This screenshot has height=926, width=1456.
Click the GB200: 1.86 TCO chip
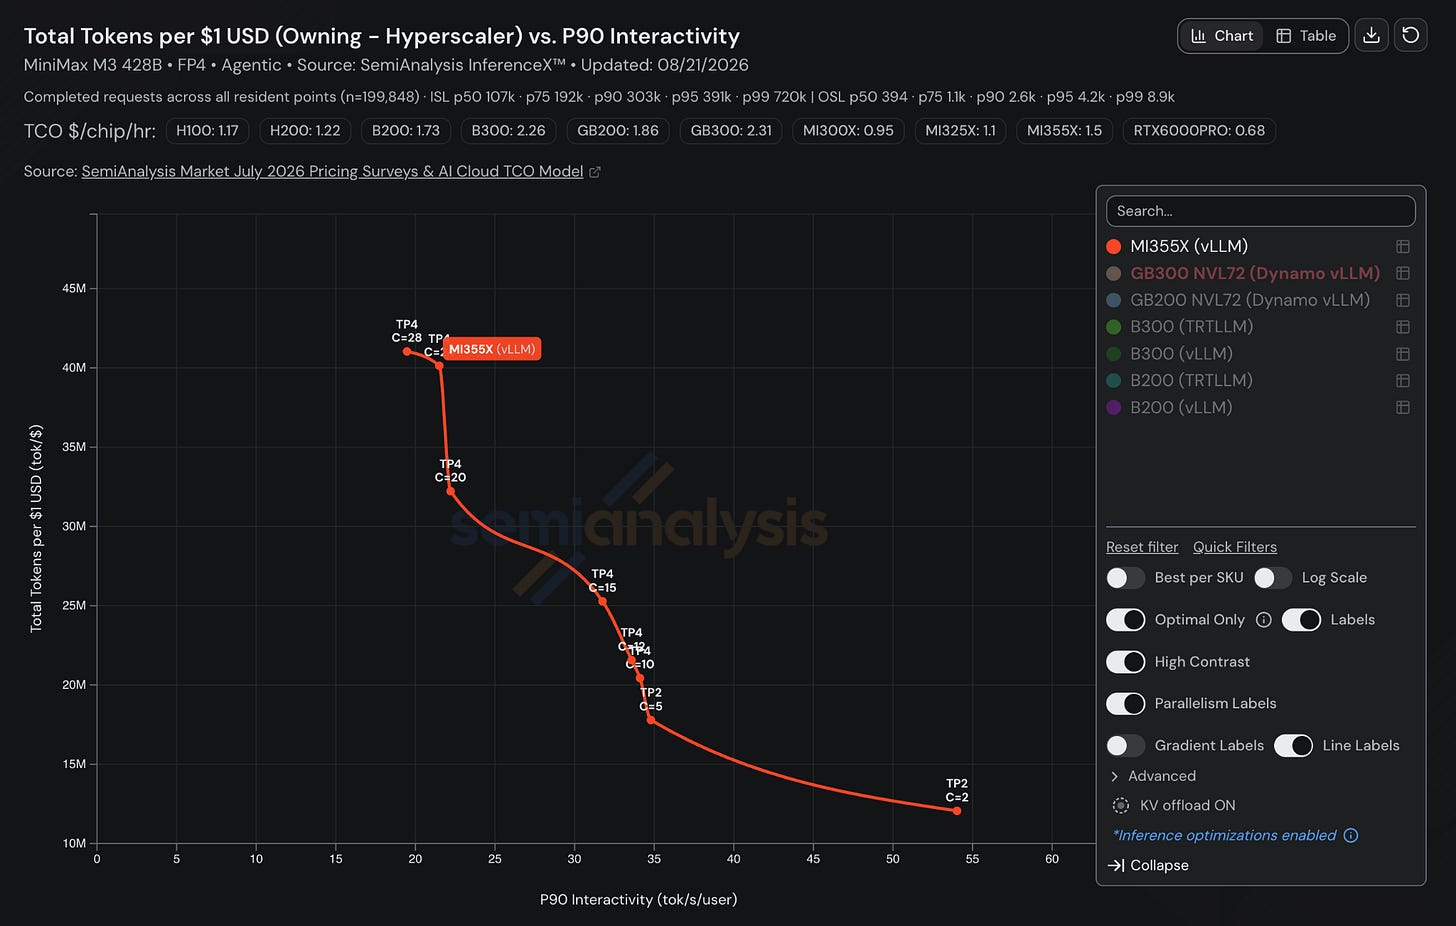618,131
